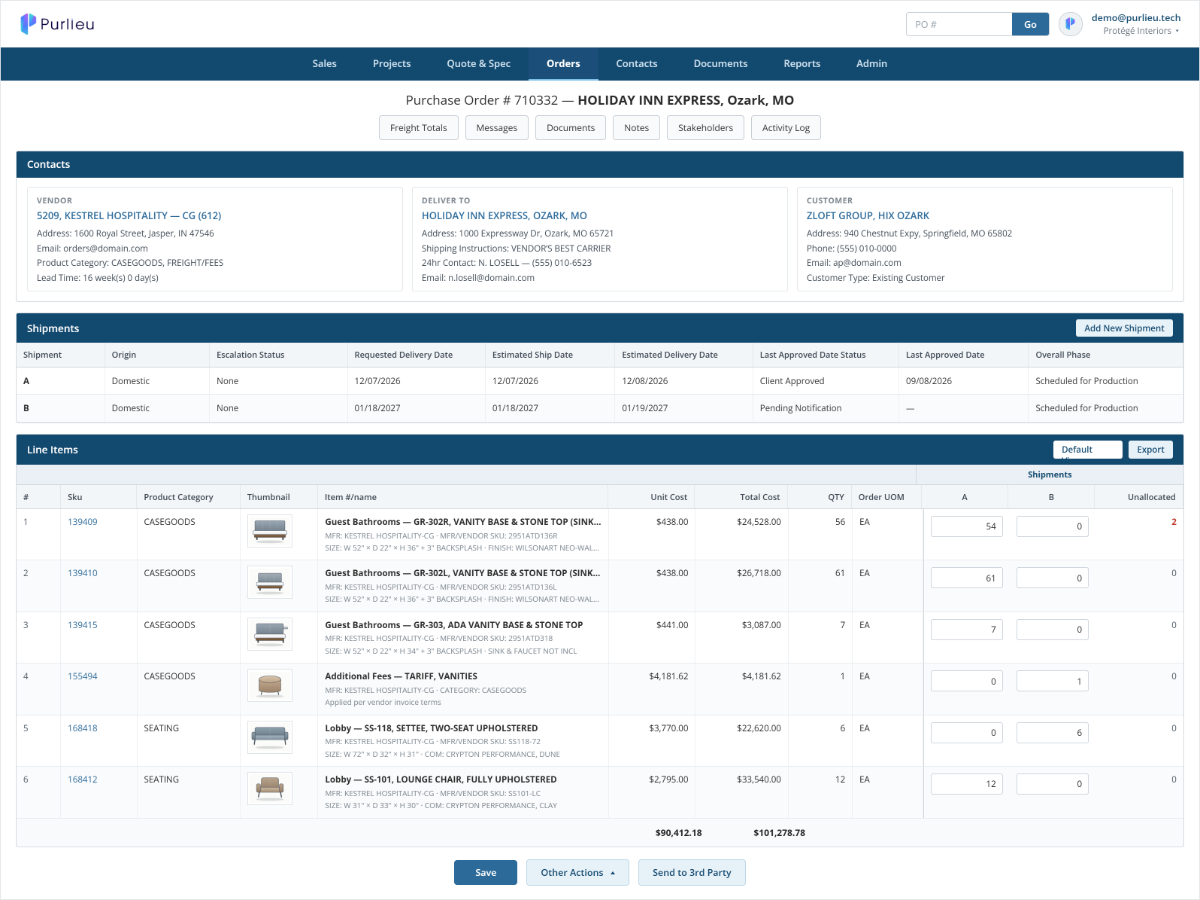Edit shipment A quantity for SKU 139410

pos(967,578)
